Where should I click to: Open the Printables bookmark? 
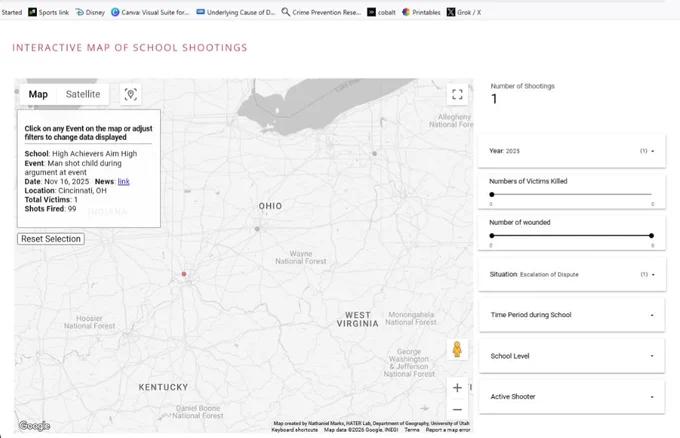421,12
